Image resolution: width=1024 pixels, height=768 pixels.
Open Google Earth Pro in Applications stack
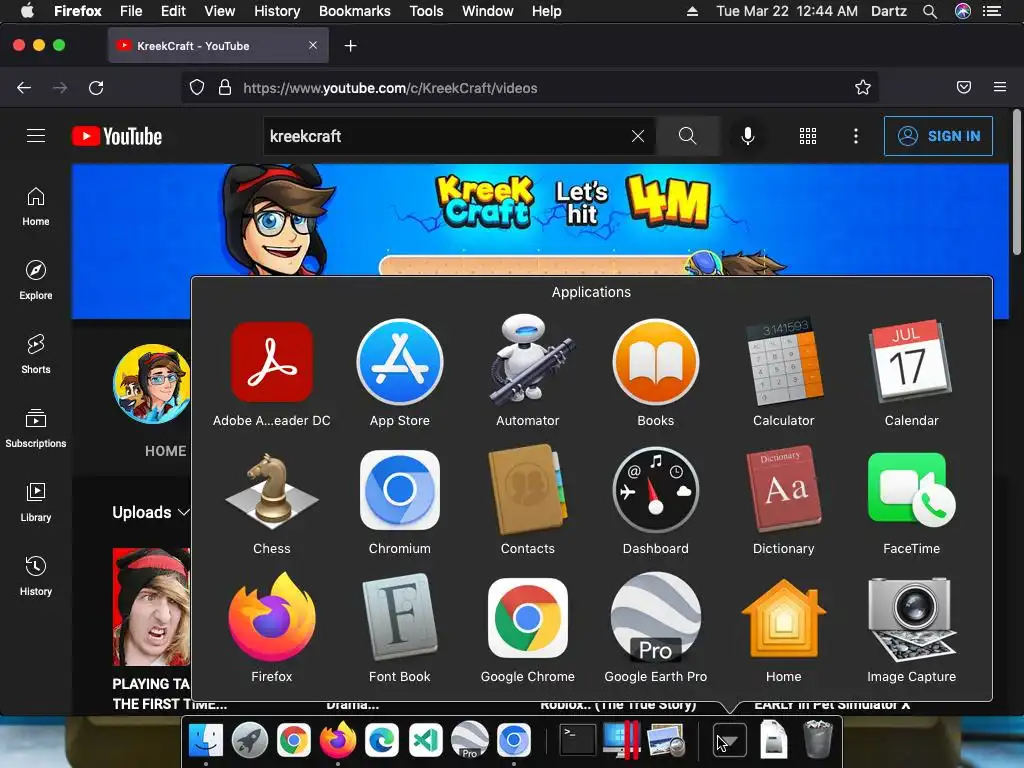[656, 617]
